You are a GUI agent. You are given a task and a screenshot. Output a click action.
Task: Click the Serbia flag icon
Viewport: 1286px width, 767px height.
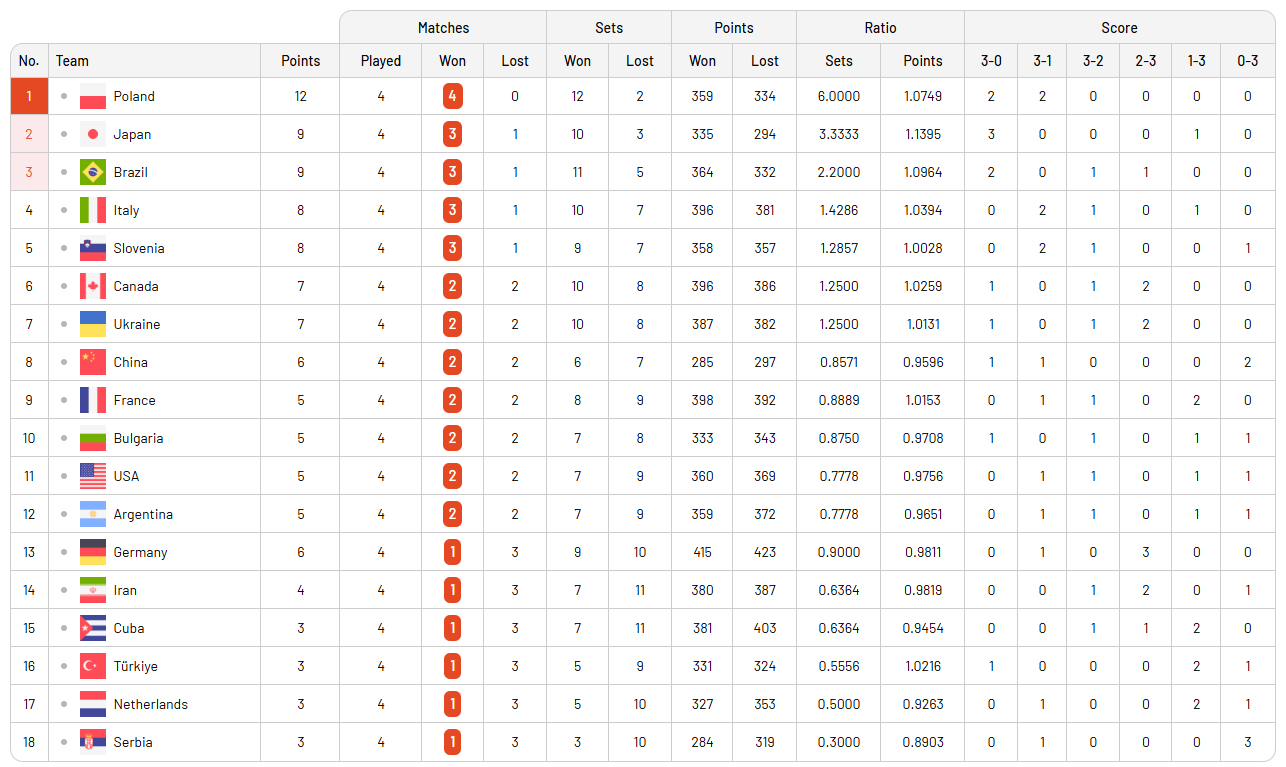[93, 743]
